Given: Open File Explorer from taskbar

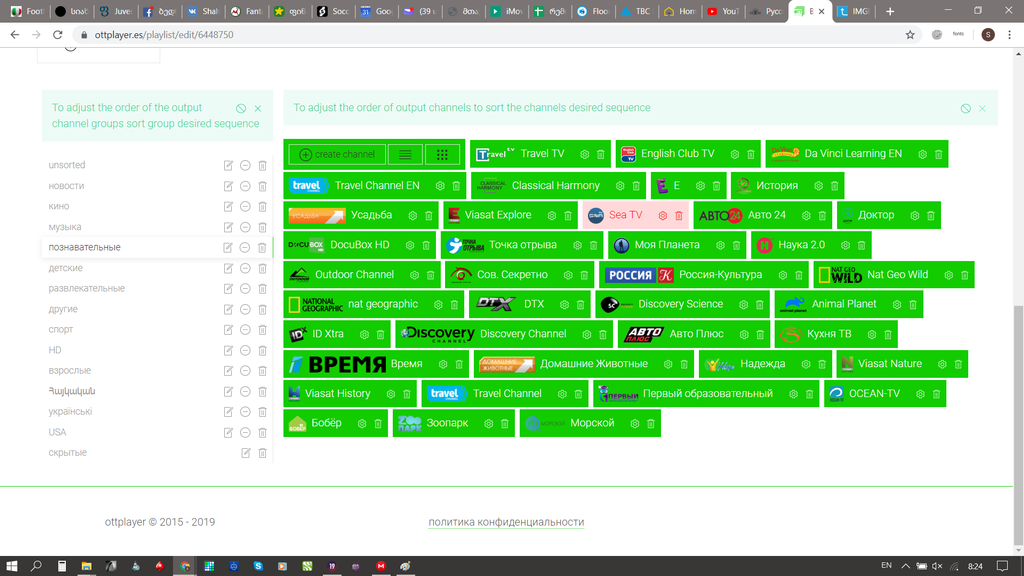Looking at the screenshot, I should 86,566.
